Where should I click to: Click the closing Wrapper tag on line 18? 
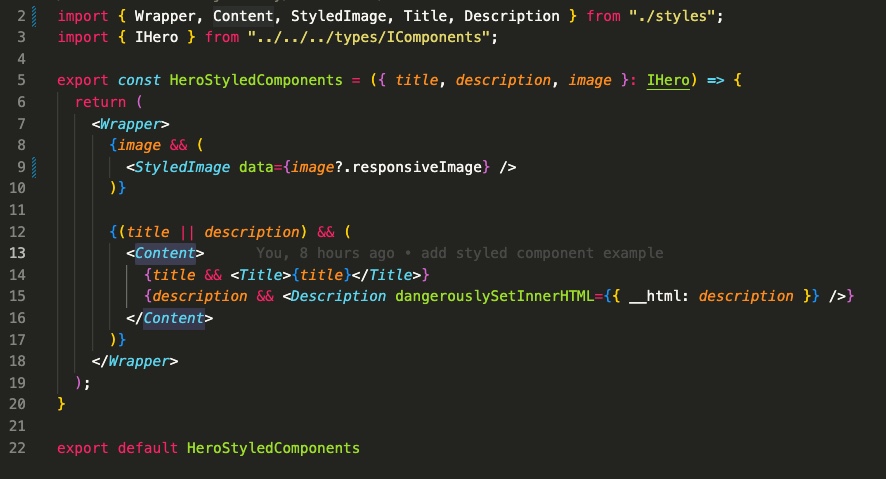(134, 361)
